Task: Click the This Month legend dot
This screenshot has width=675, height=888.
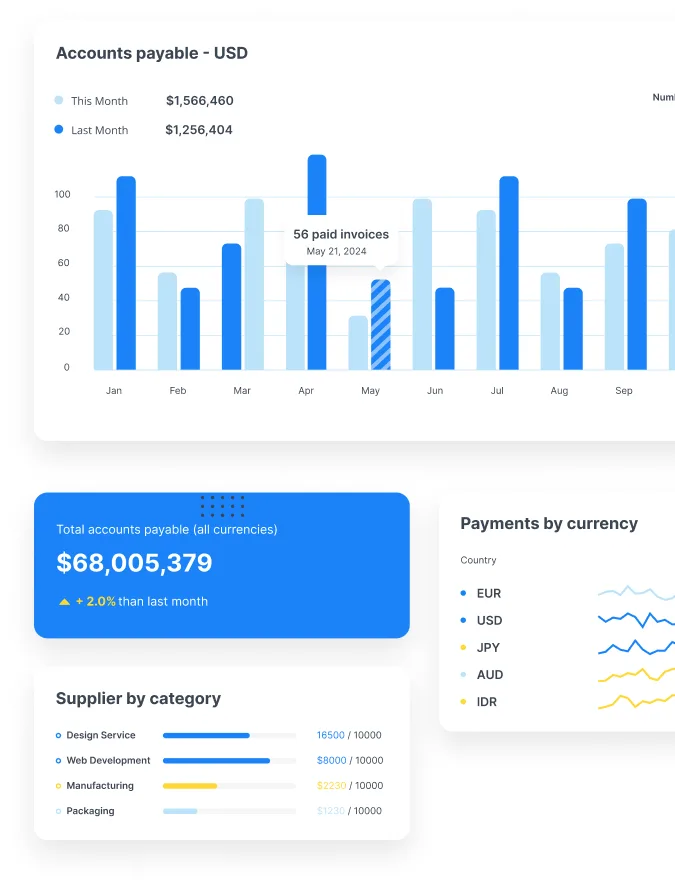Action: pyautogui.click(x=58, y=100)
